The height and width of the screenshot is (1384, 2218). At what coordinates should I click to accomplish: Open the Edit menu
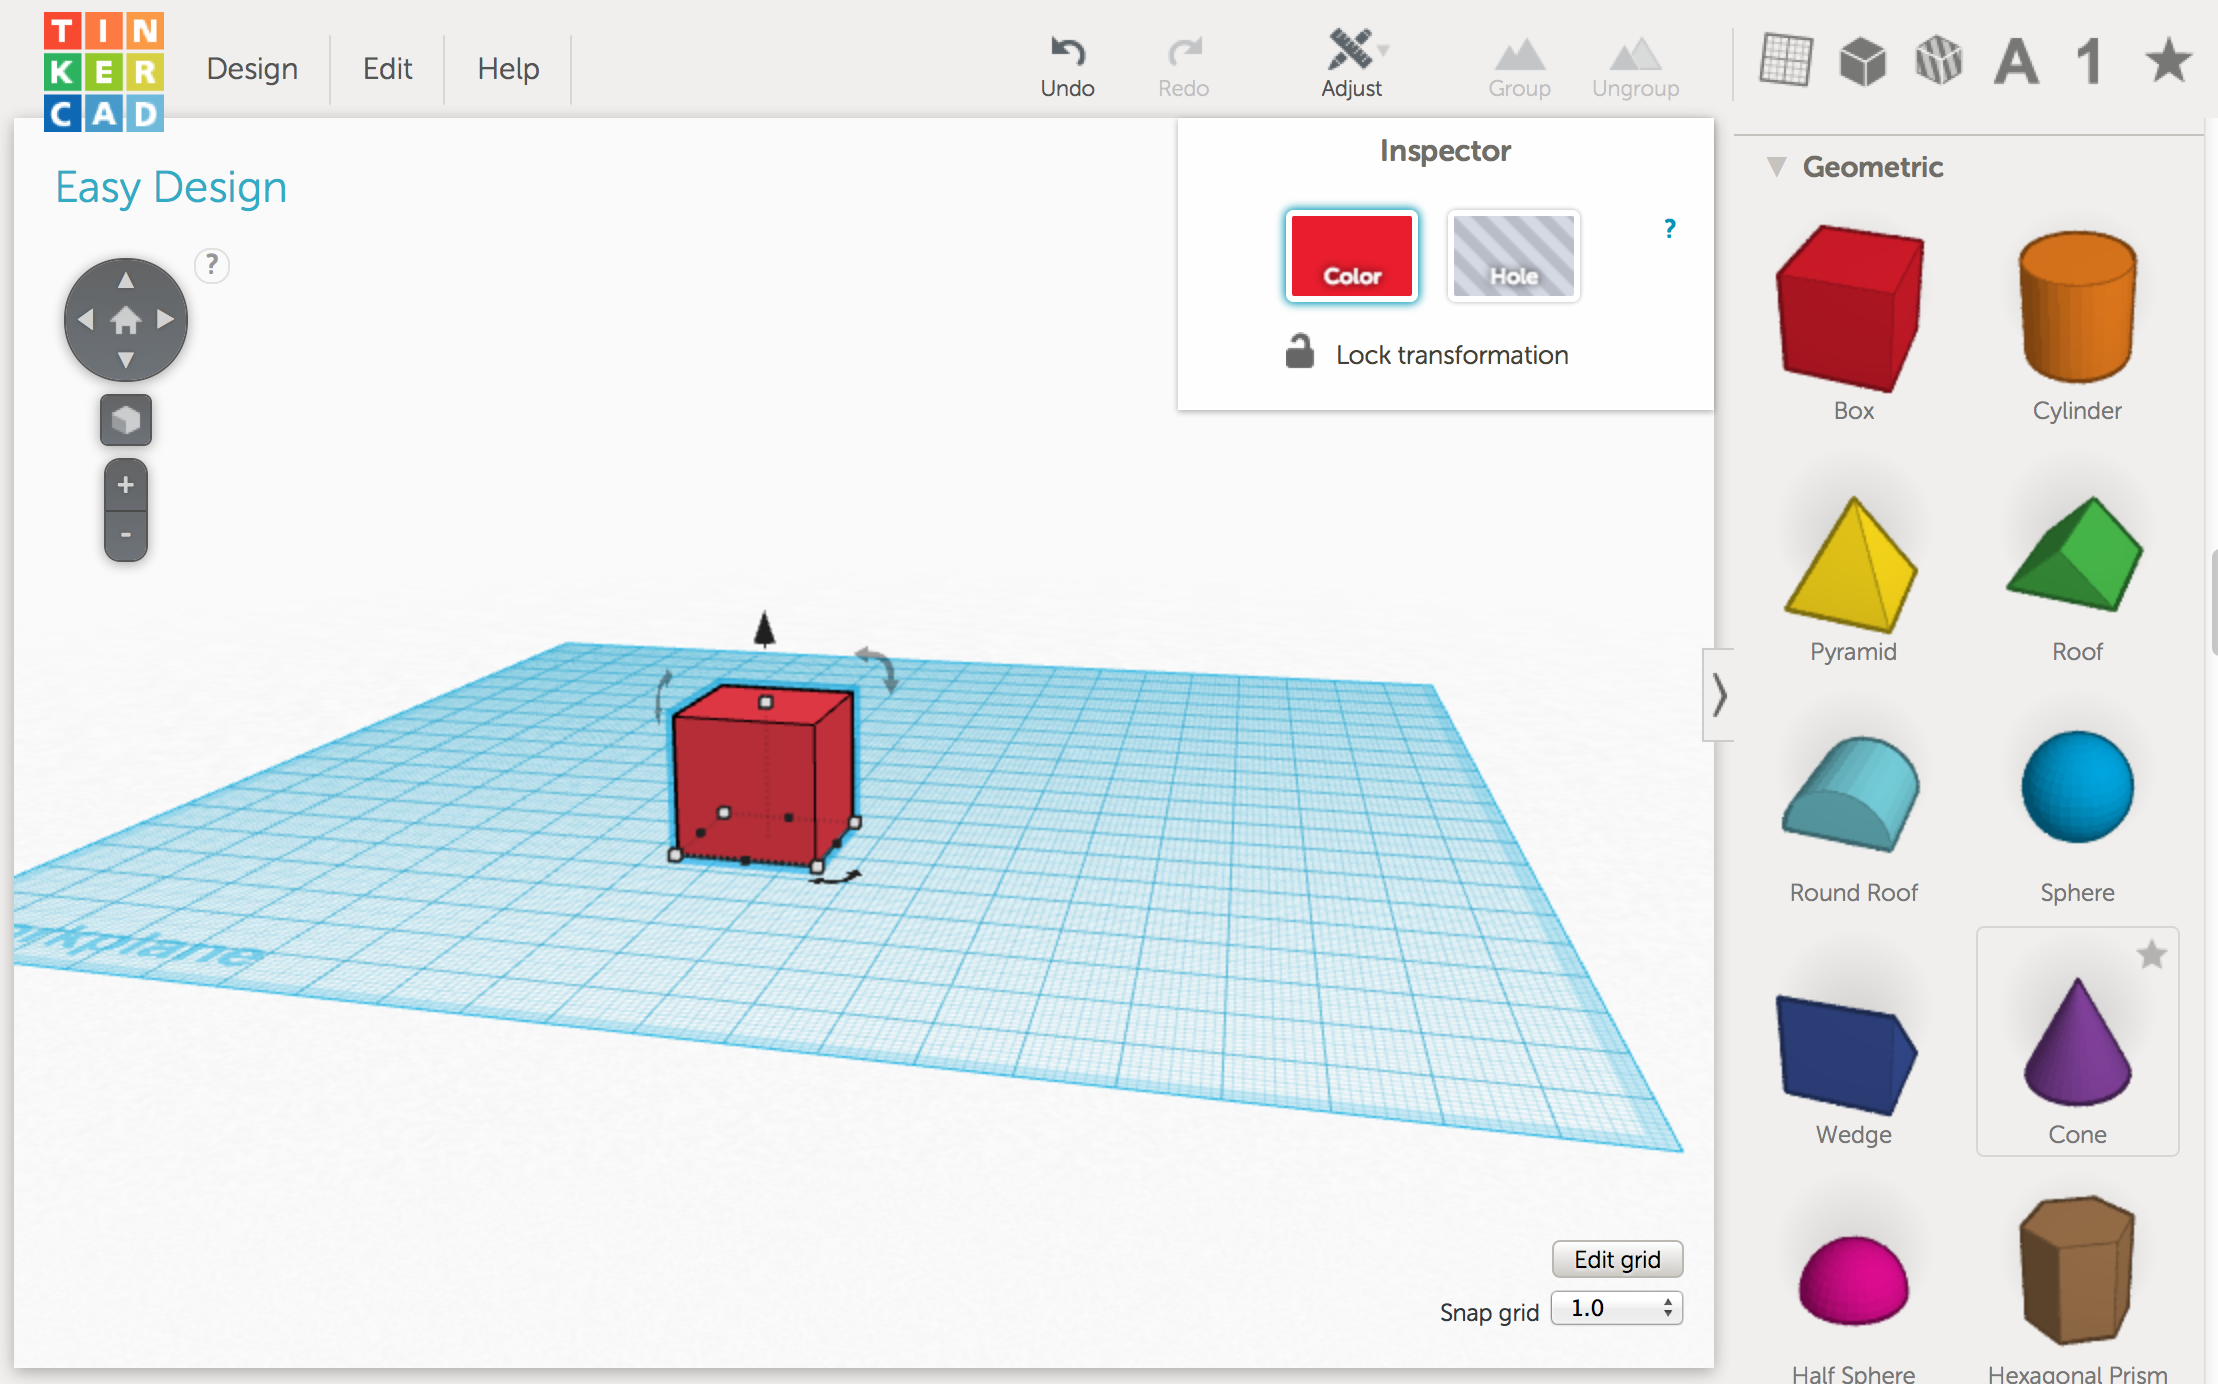pos(387,68)
